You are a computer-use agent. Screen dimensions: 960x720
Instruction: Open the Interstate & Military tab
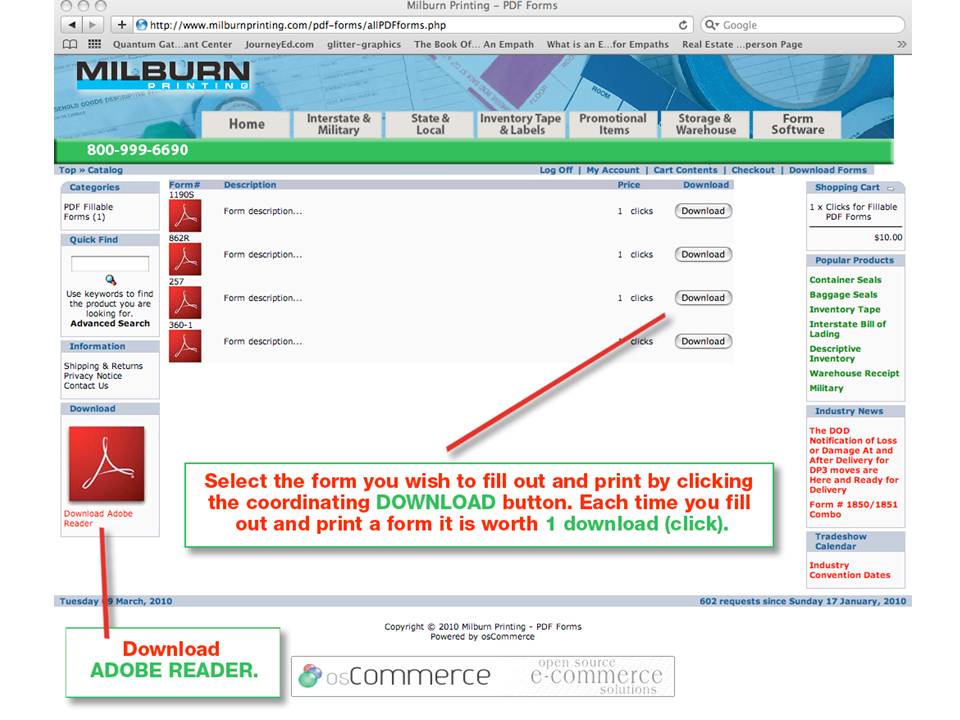click(339, 124)
